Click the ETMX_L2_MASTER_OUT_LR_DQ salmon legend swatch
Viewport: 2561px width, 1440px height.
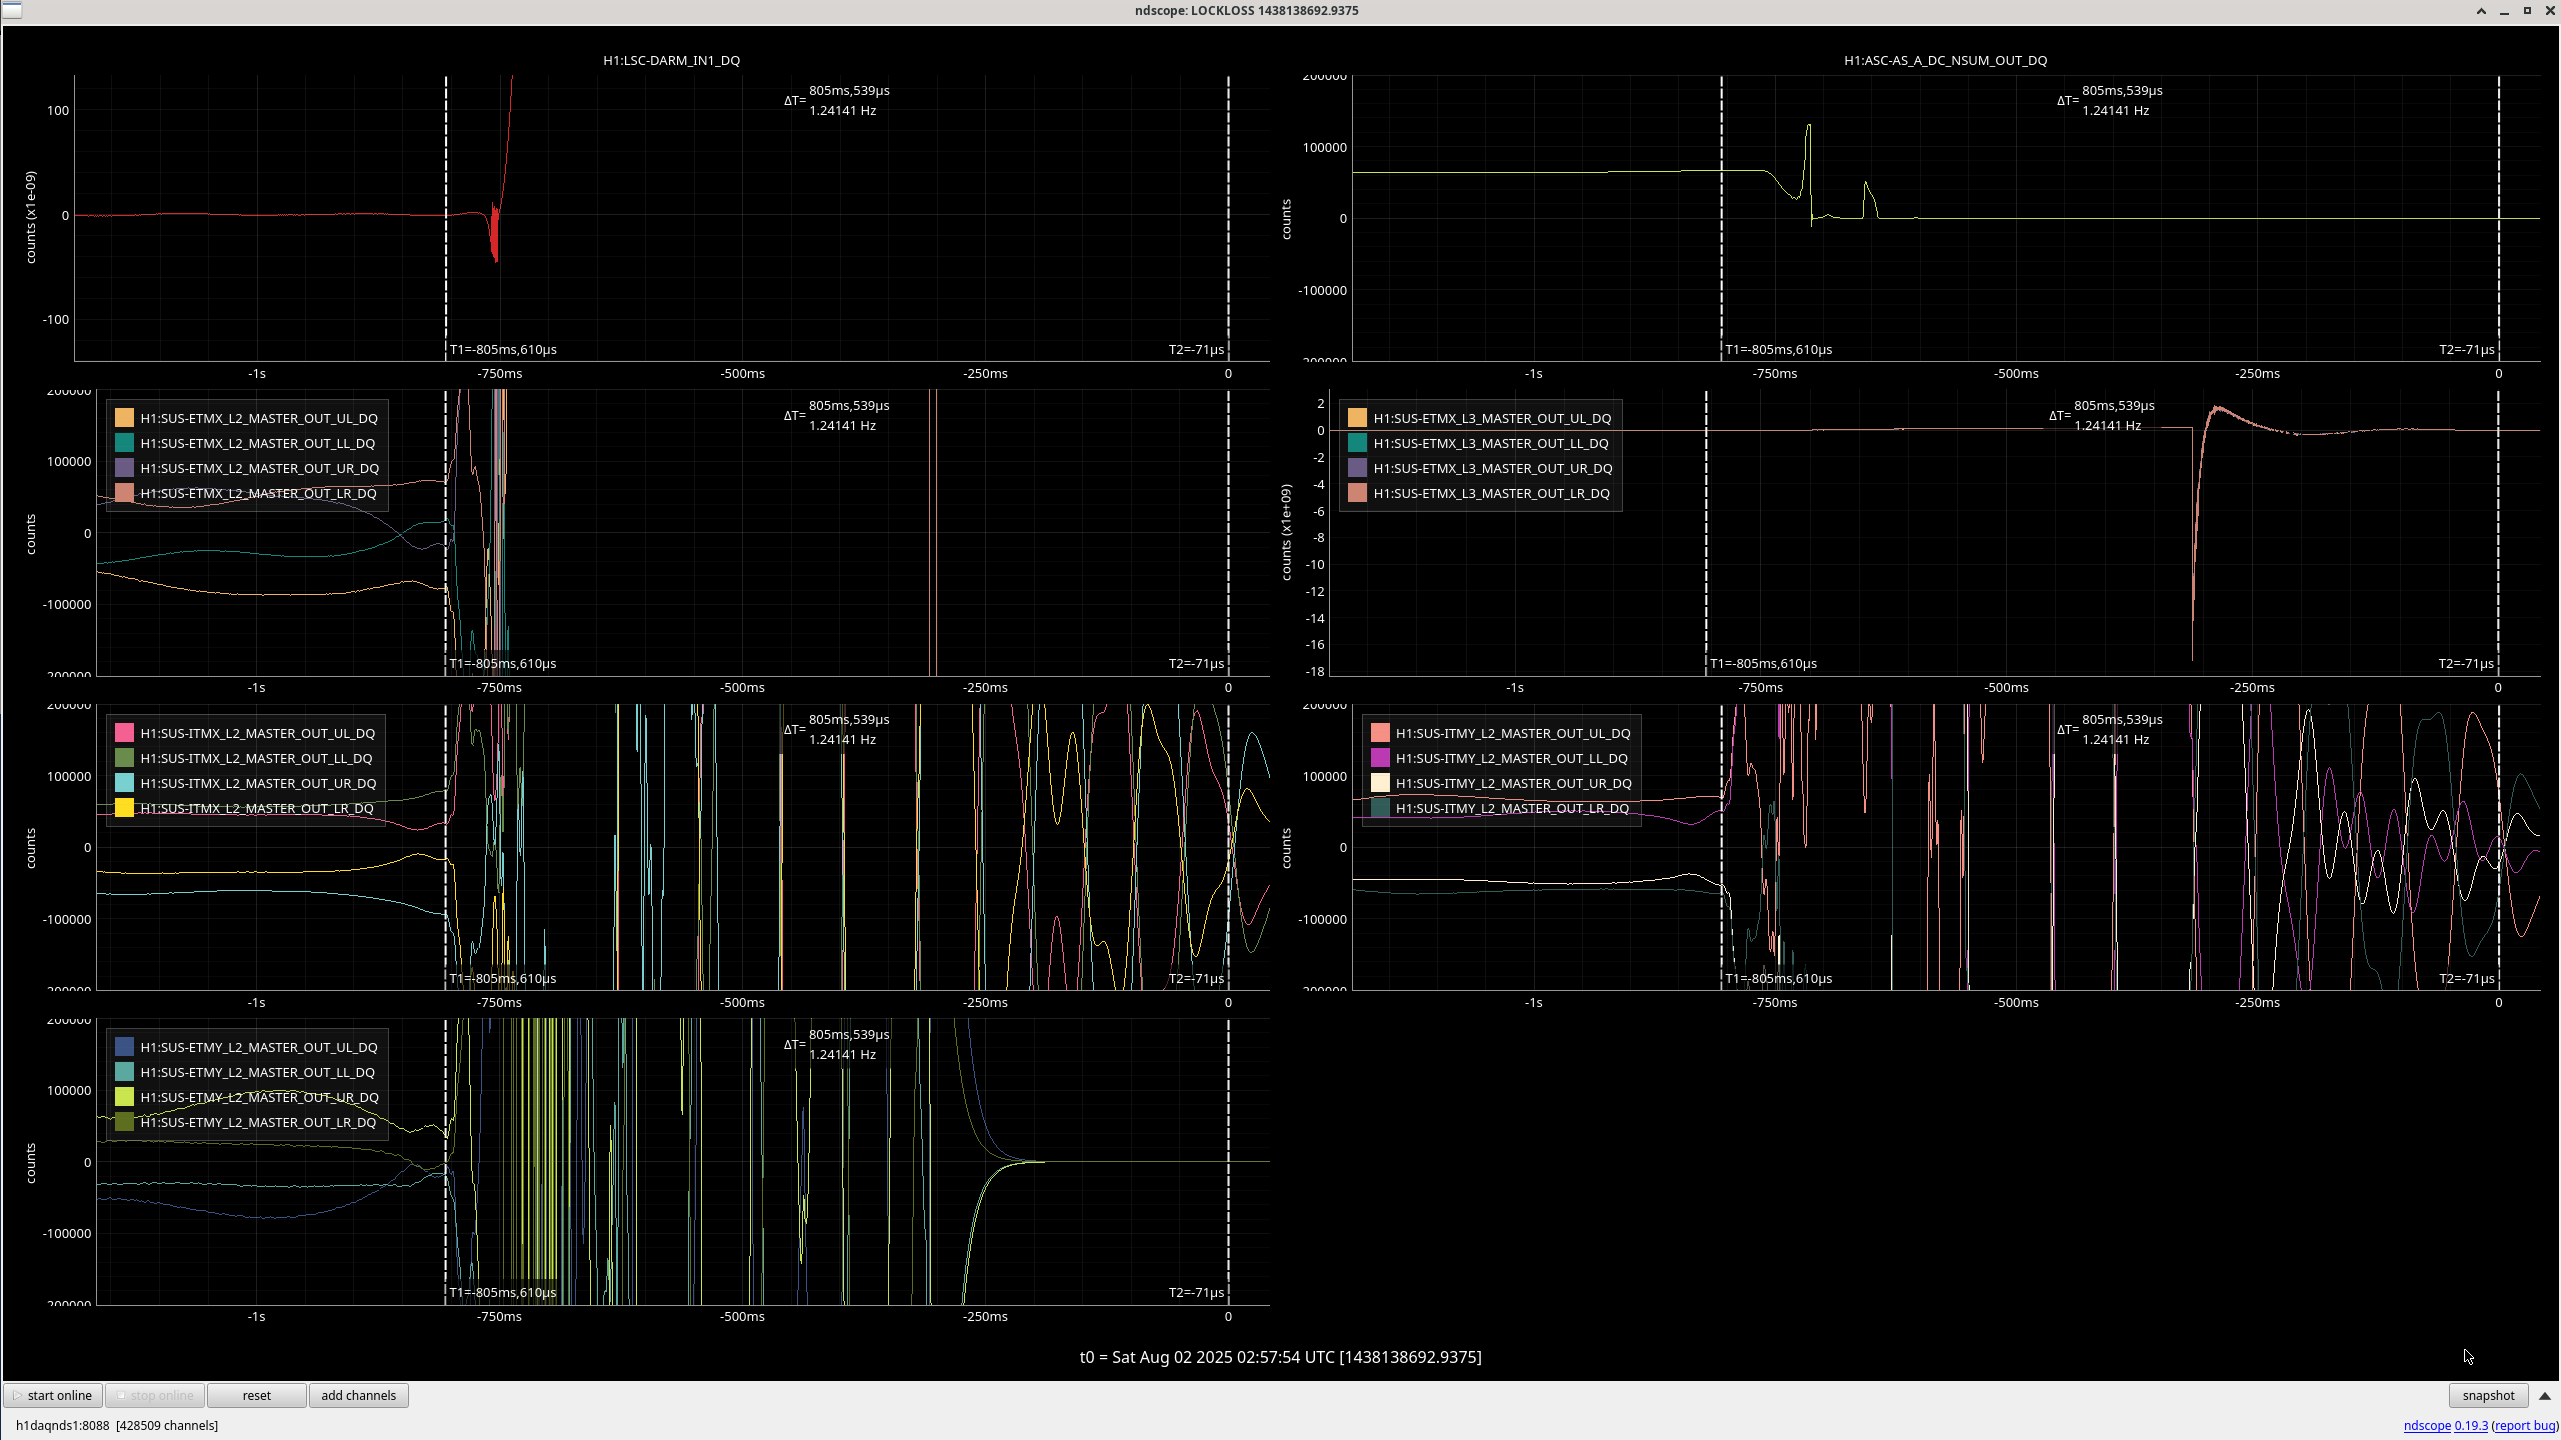[124, 493]
